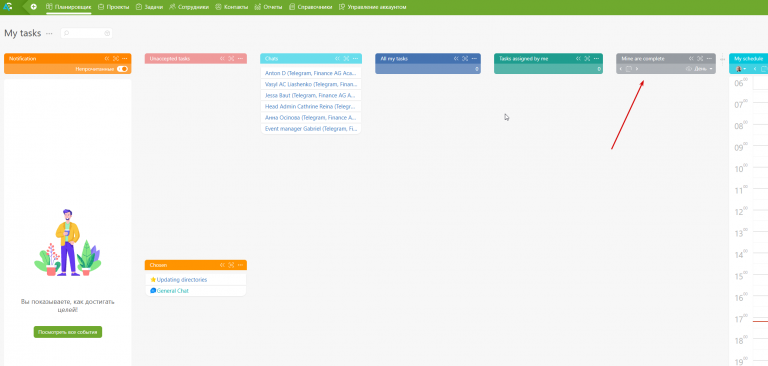Open Notification panel more options

(125, 58)
